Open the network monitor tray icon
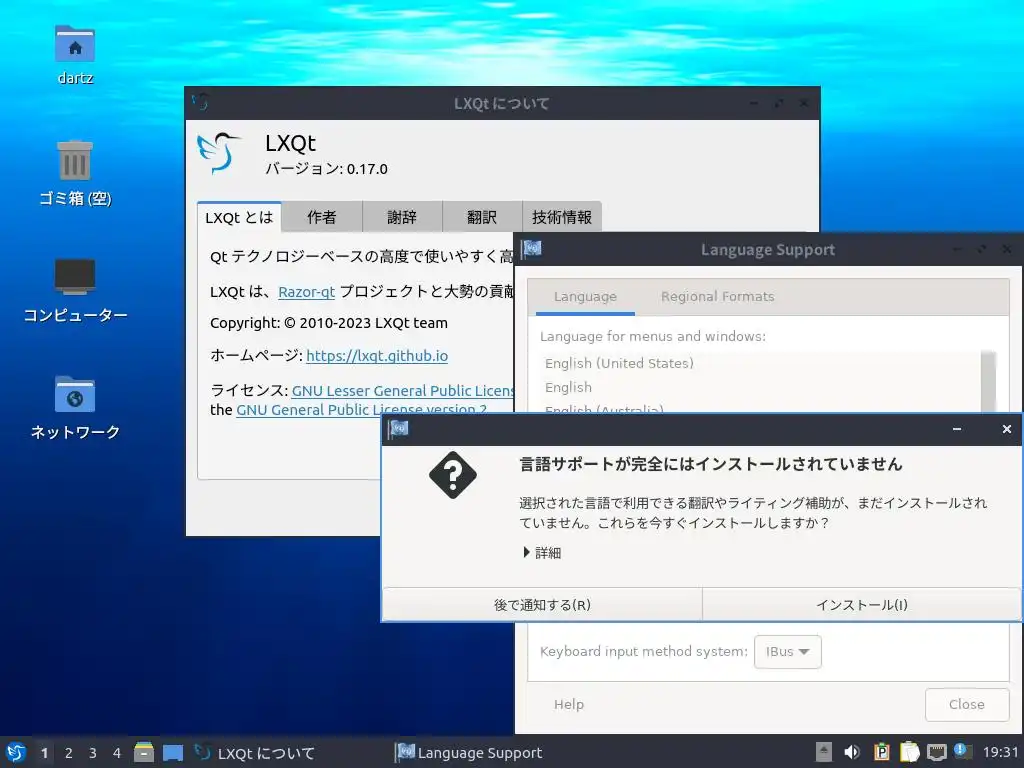Screen dimensions: 1024x768 936,752
